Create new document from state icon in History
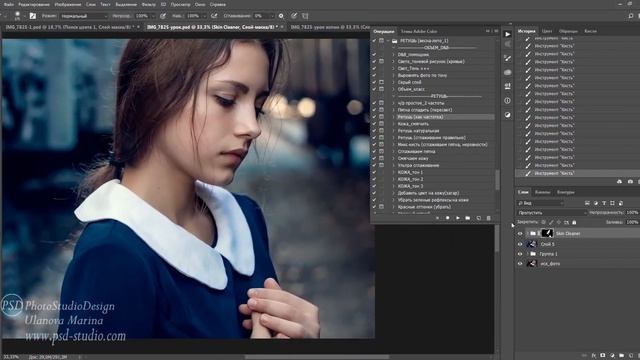Screen dimensions: 640x360 point(620,181)
